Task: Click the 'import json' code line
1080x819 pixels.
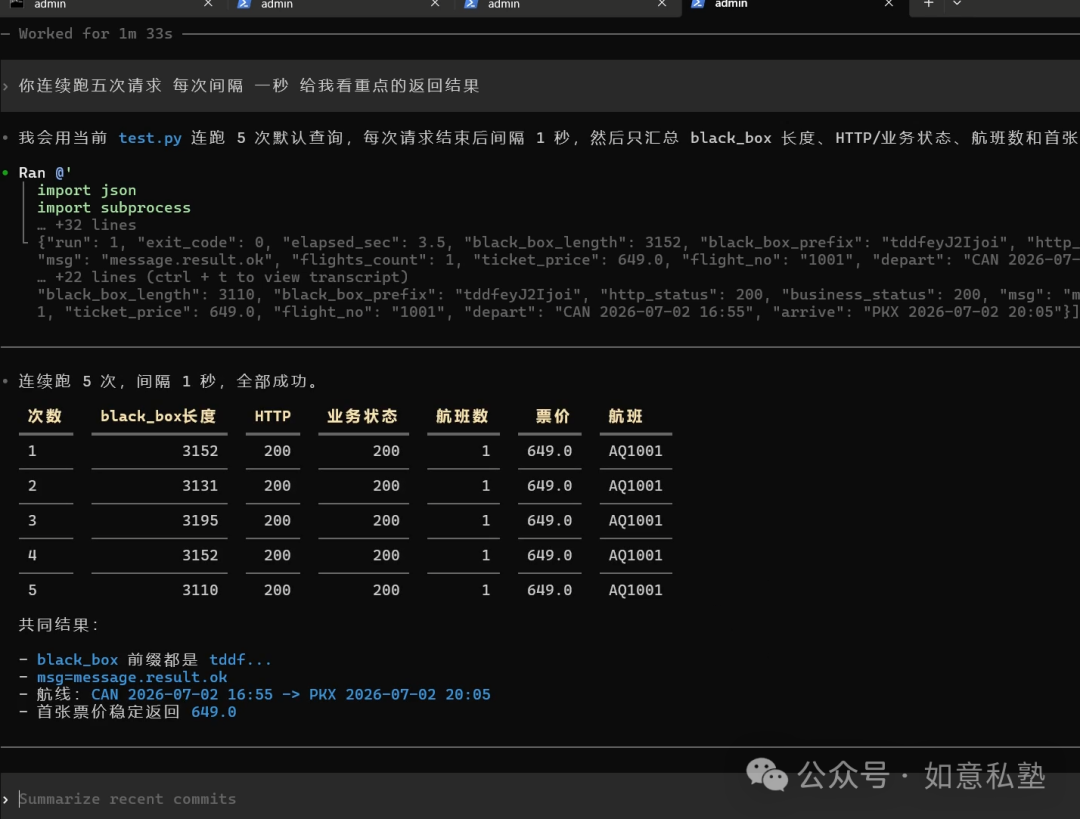Action: (87, 190)
